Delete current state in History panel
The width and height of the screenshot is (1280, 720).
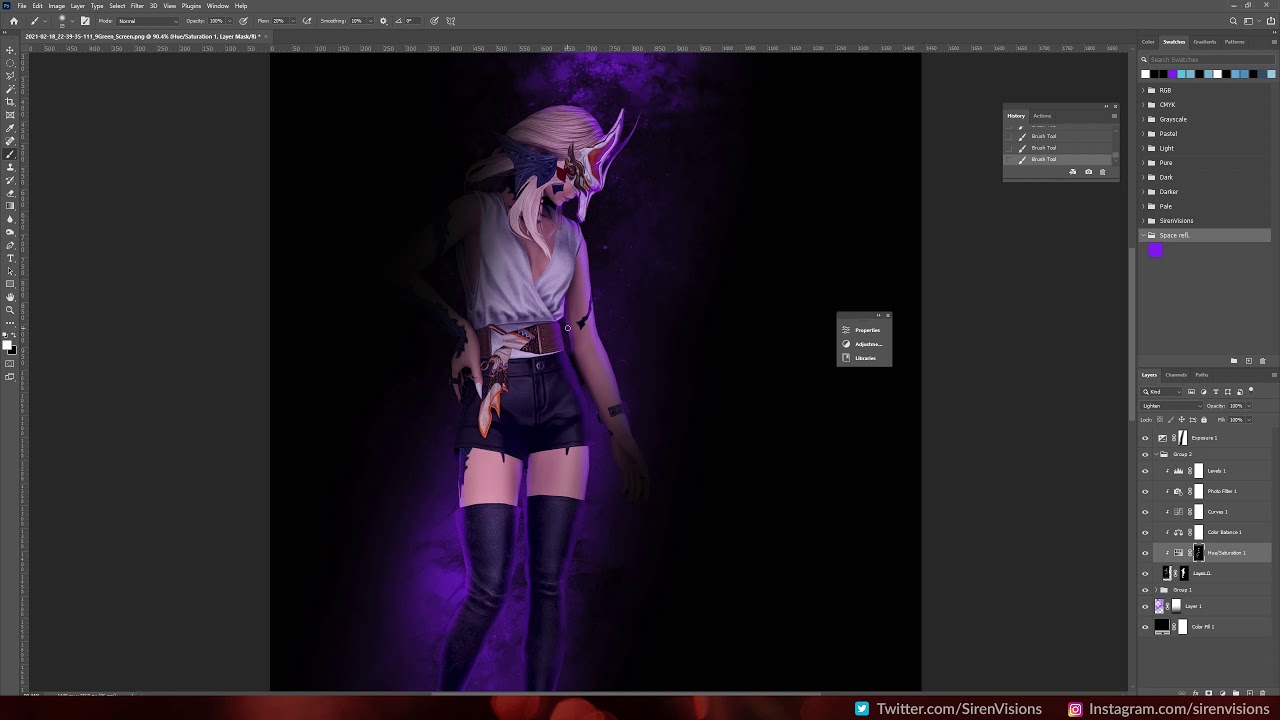(1103, 172)
